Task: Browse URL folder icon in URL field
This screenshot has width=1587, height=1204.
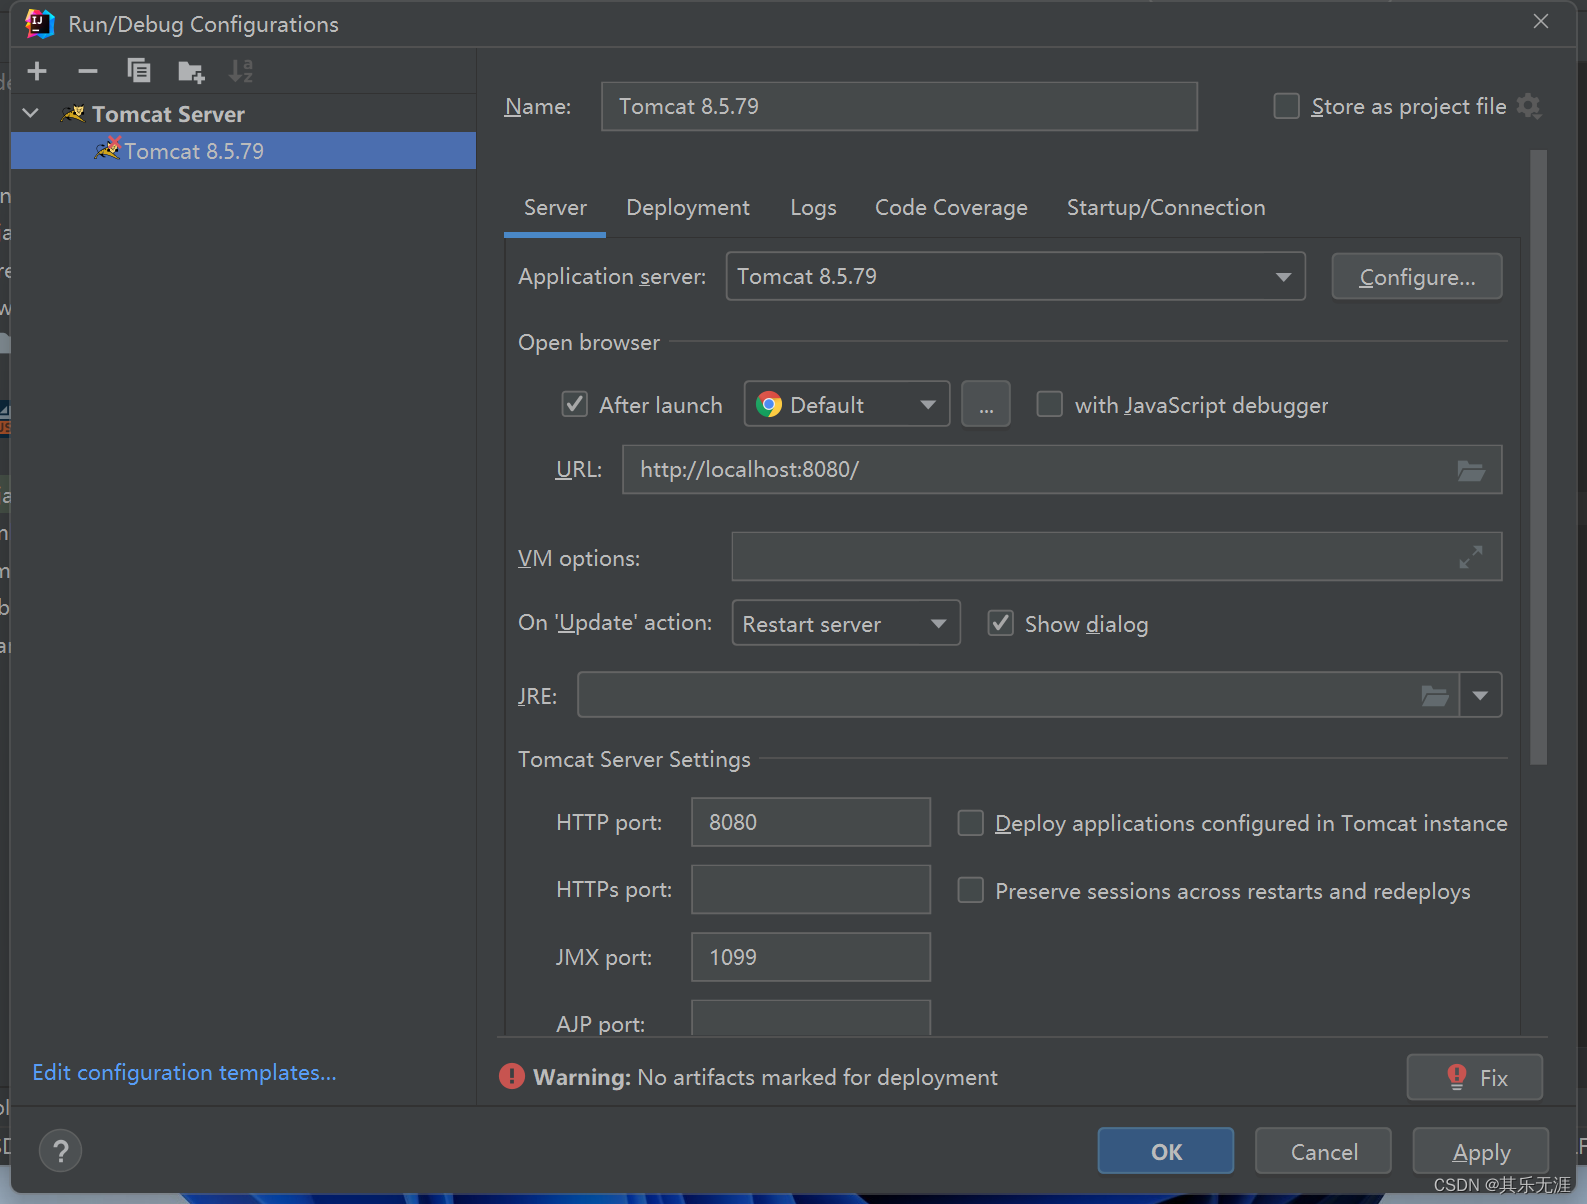Action: tap(1471, 470)
